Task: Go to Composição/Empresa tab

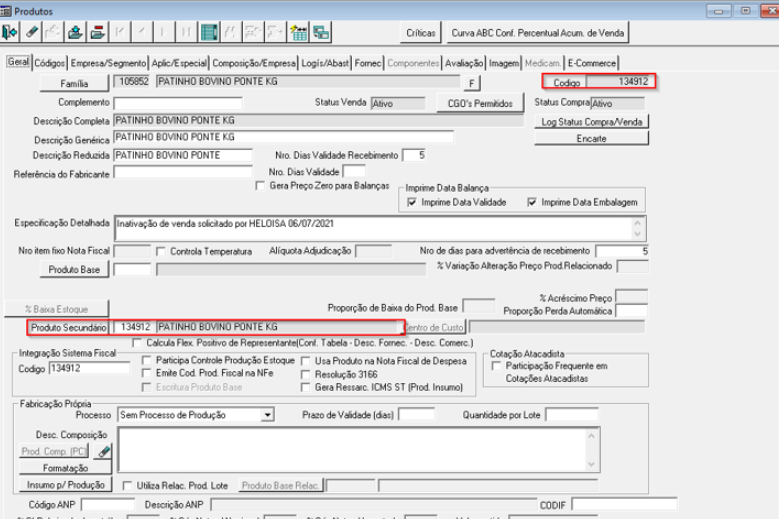Action: pyautogui.click(x=254, y=63)
